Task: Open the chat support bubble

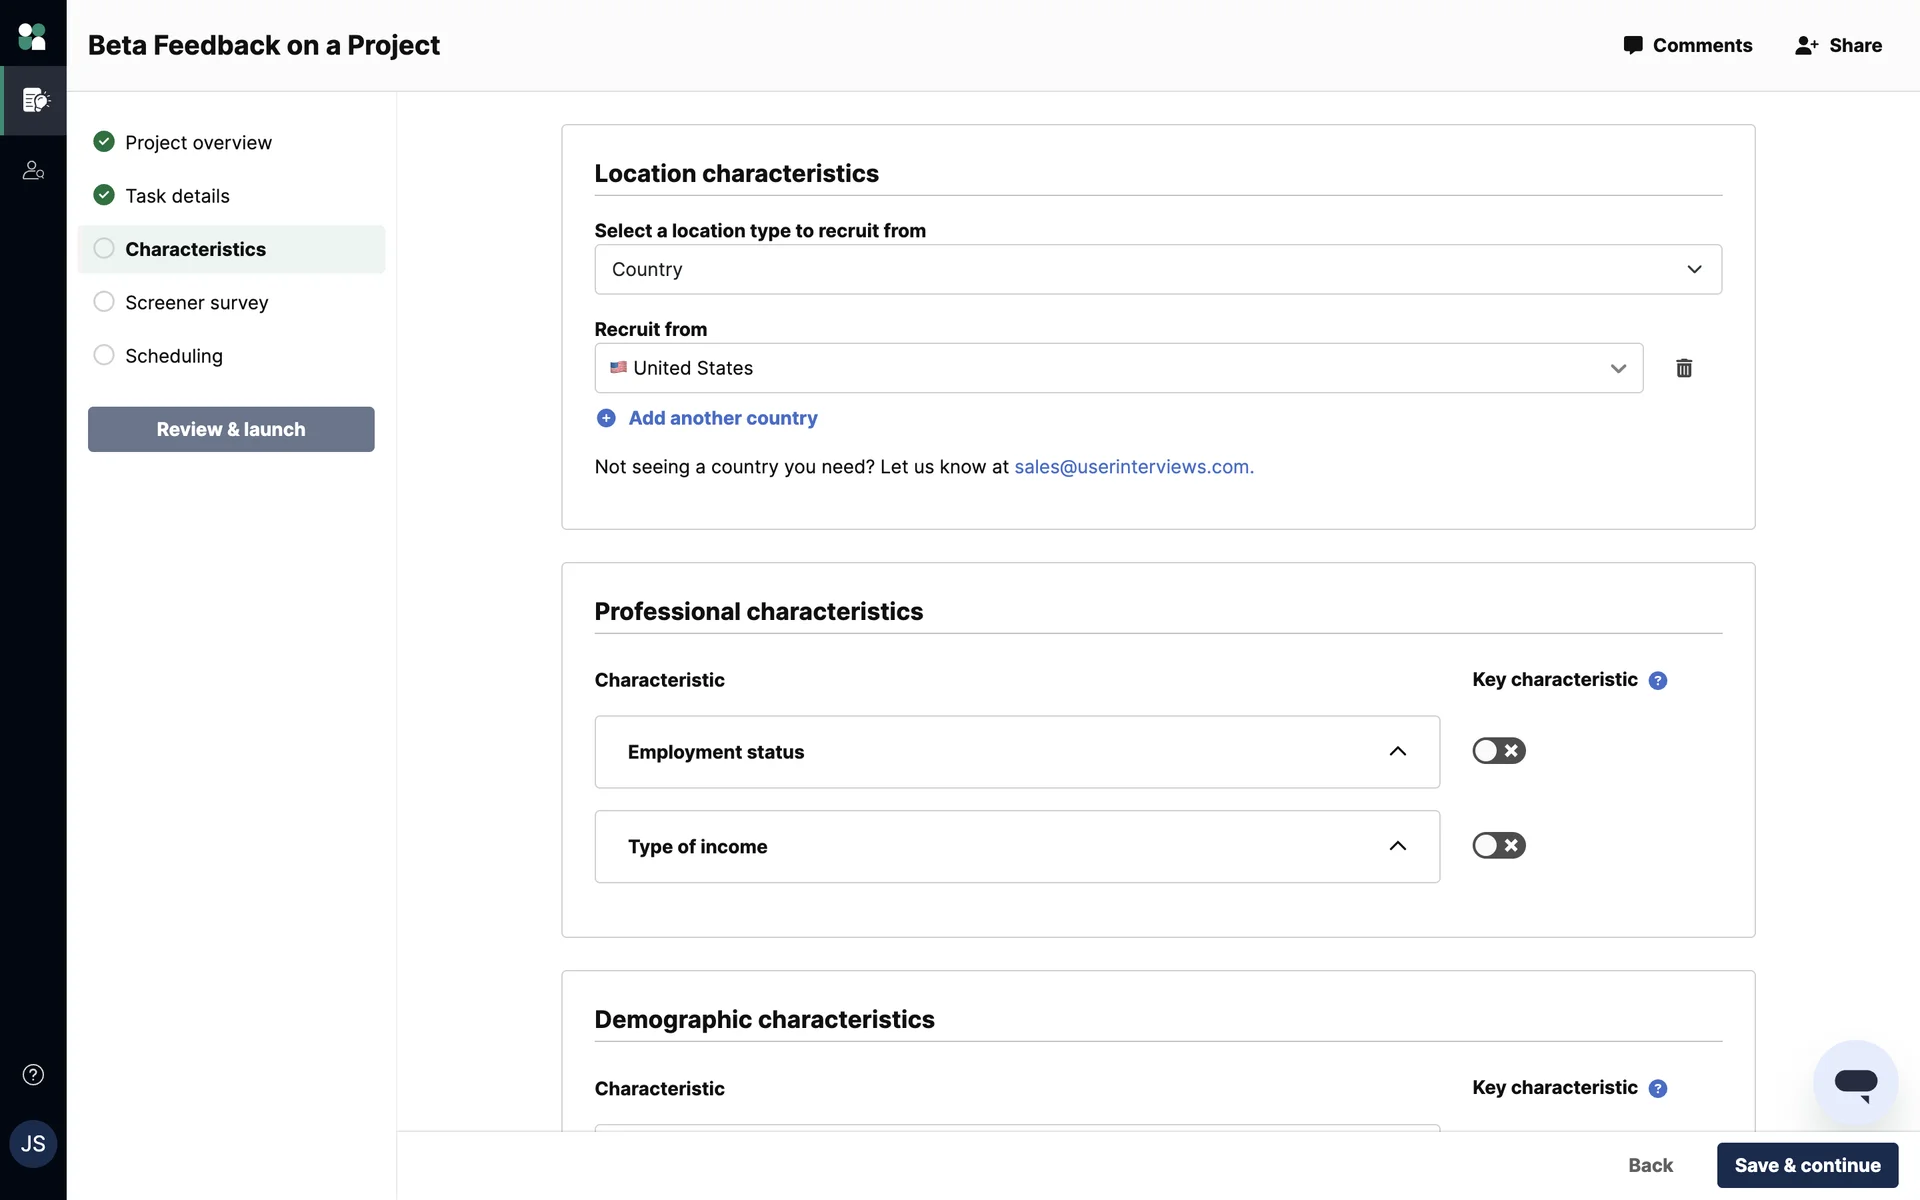Action: [1855, 1083]
